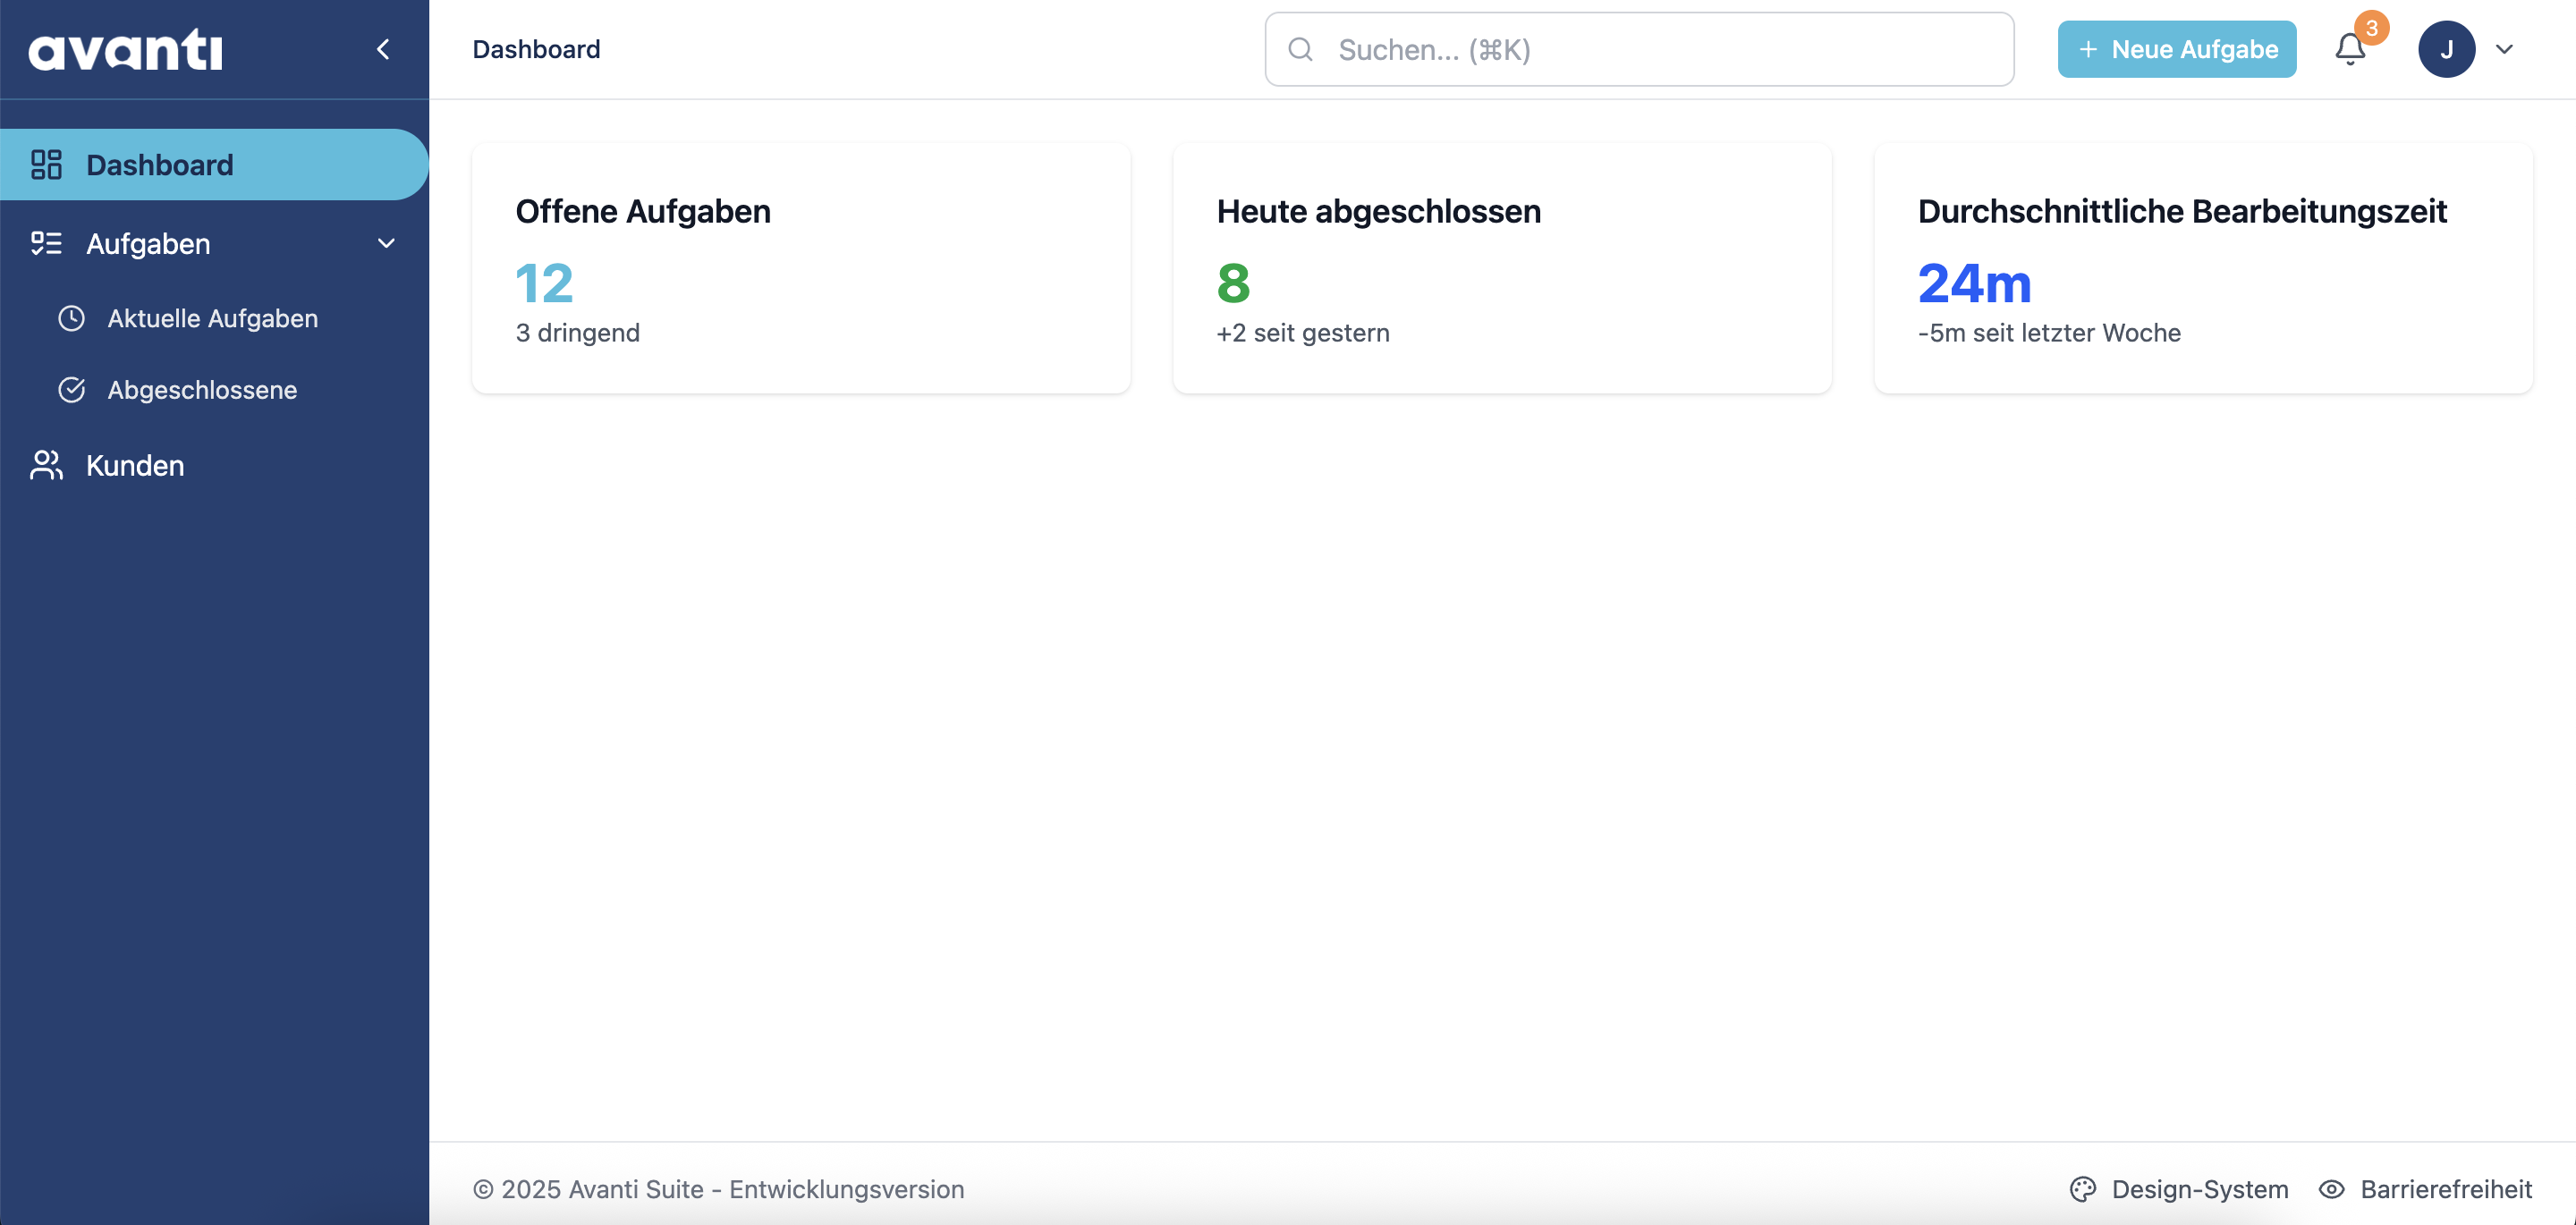2576x1225 pixels.
Task: Open the Design-System link
Action: [x=2199, y=1189]
